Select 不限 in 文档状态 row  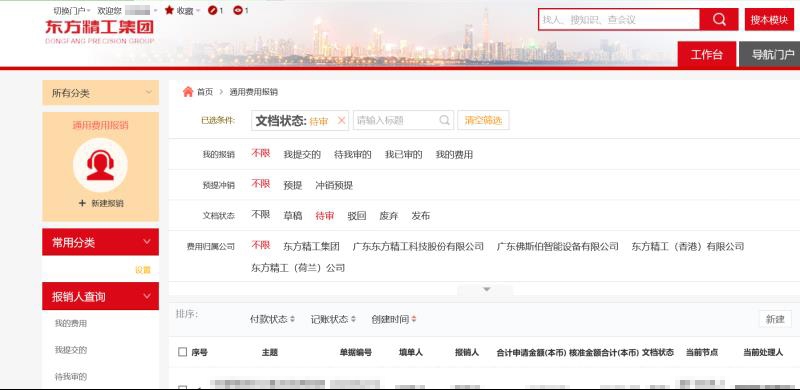tap(260, 215)
